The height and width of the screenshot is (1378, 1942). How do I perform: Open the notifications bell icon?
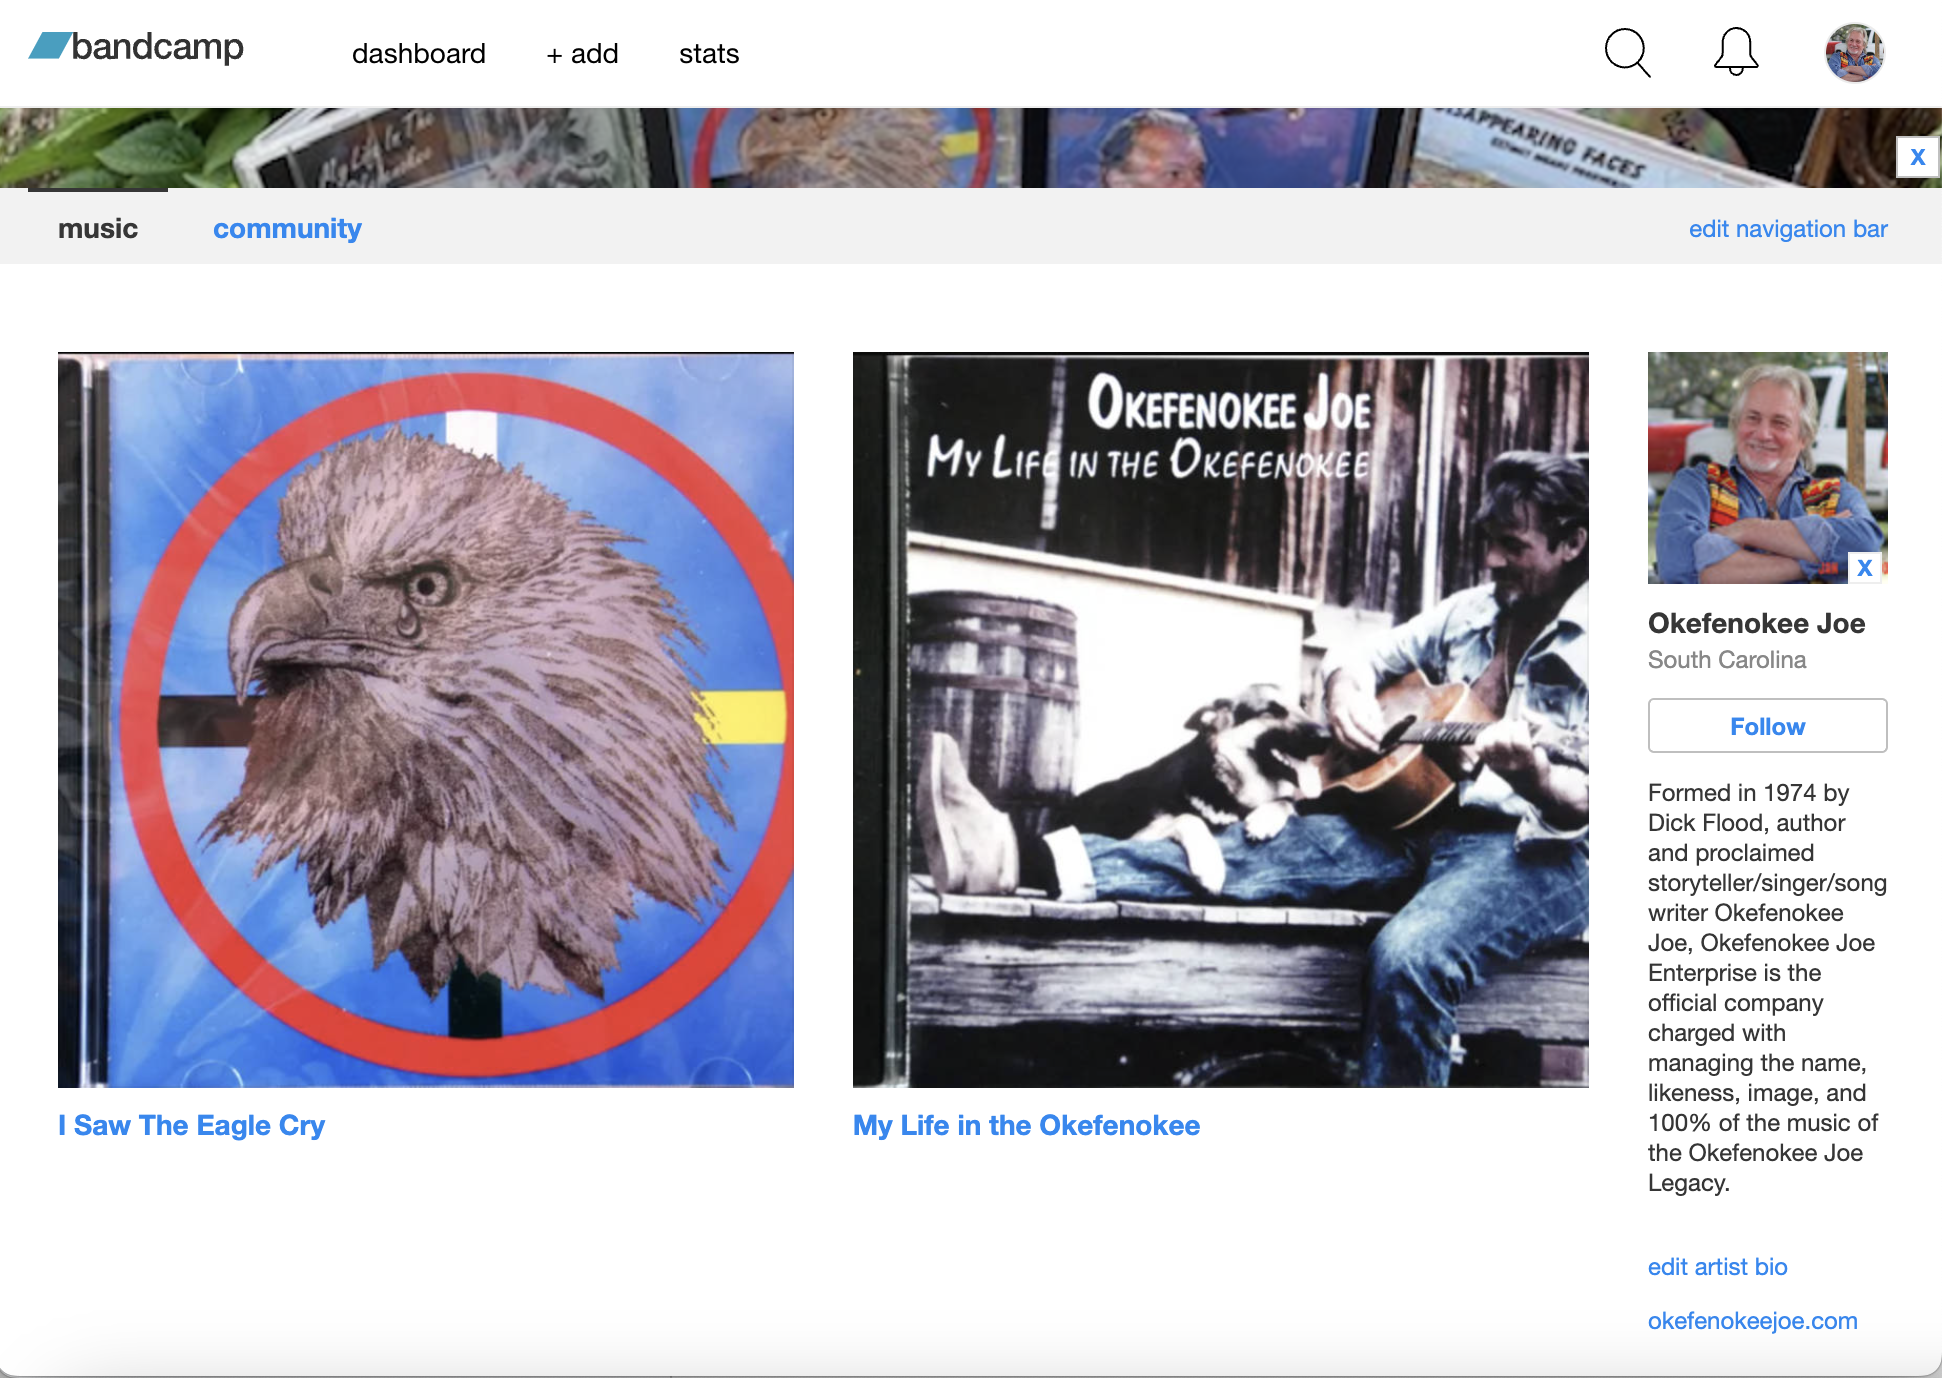[x=1736, y=51]
